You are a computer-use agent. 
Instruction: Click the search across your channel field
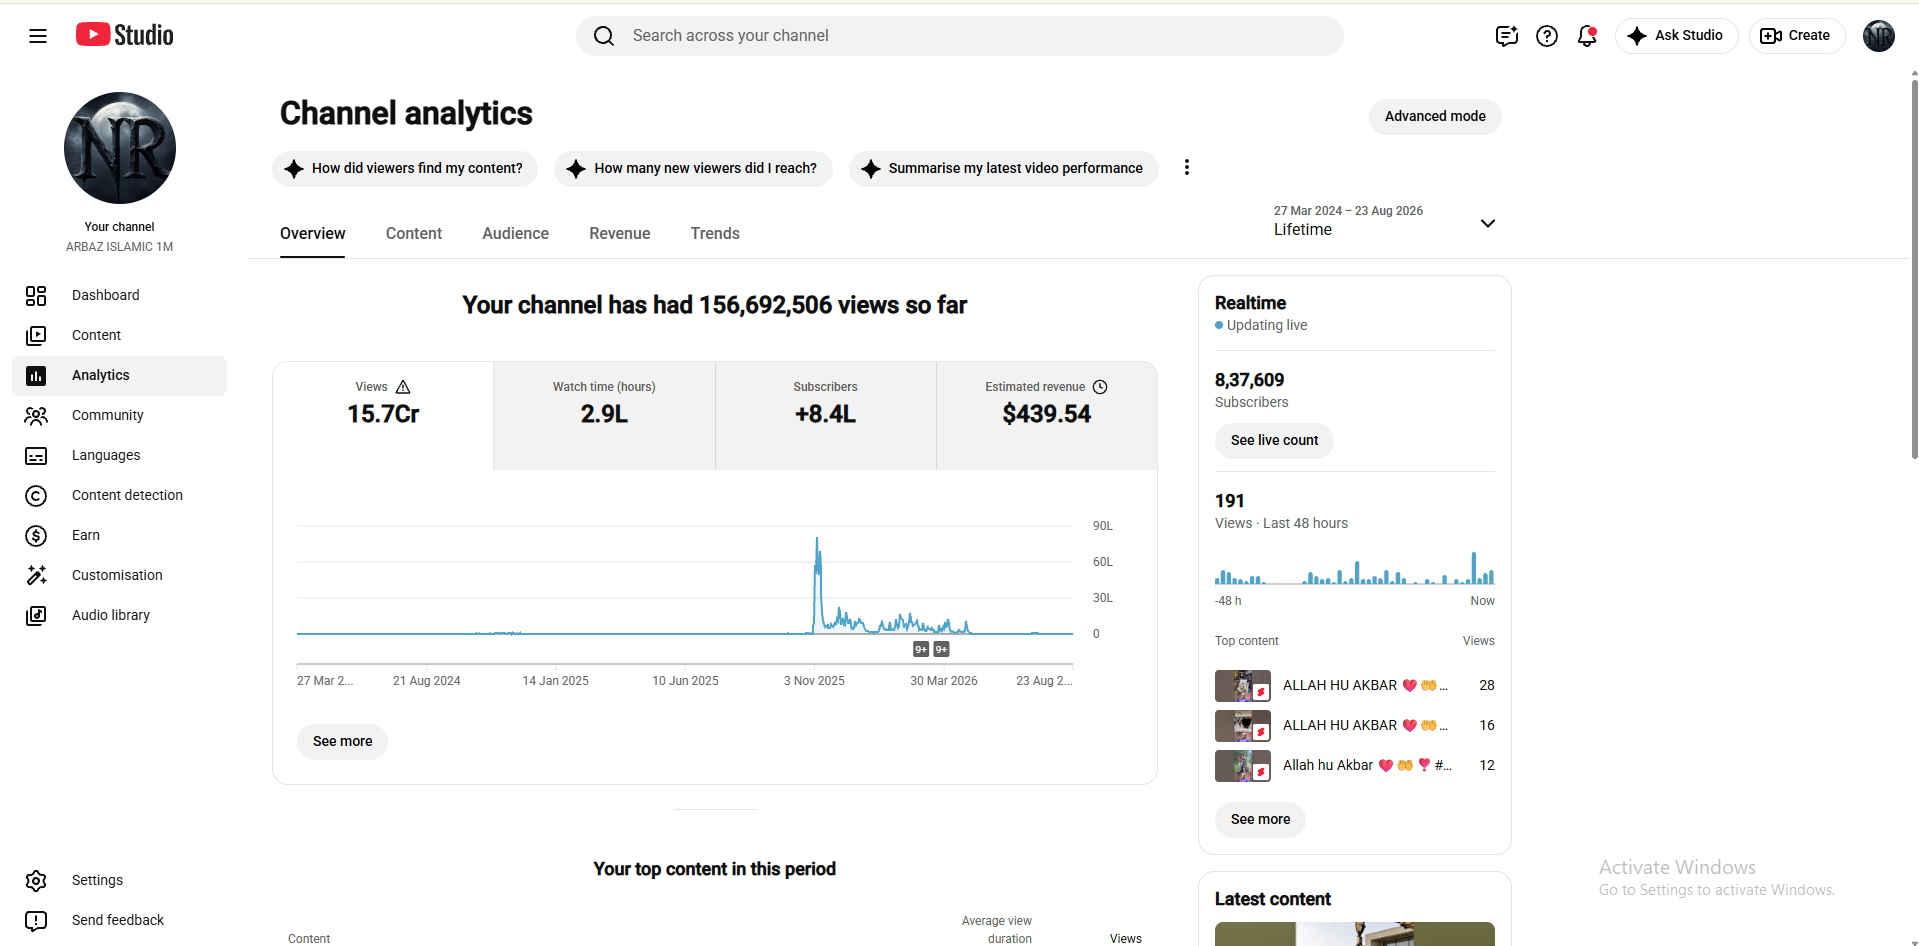[x=960, y=36]
